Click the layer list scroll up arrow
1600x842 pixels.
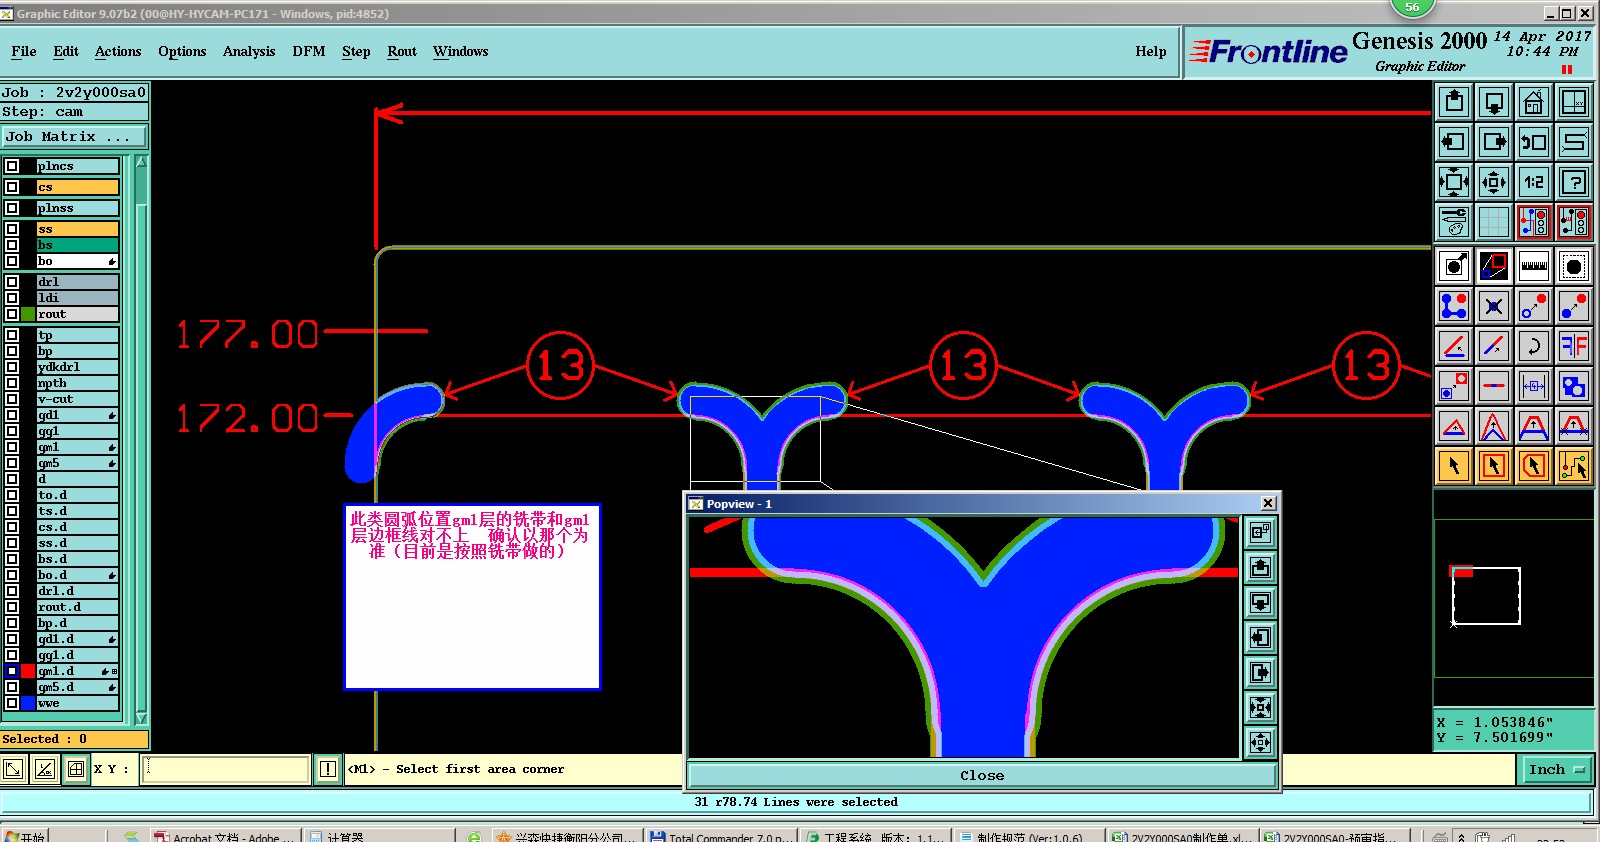tap(141, 162)
